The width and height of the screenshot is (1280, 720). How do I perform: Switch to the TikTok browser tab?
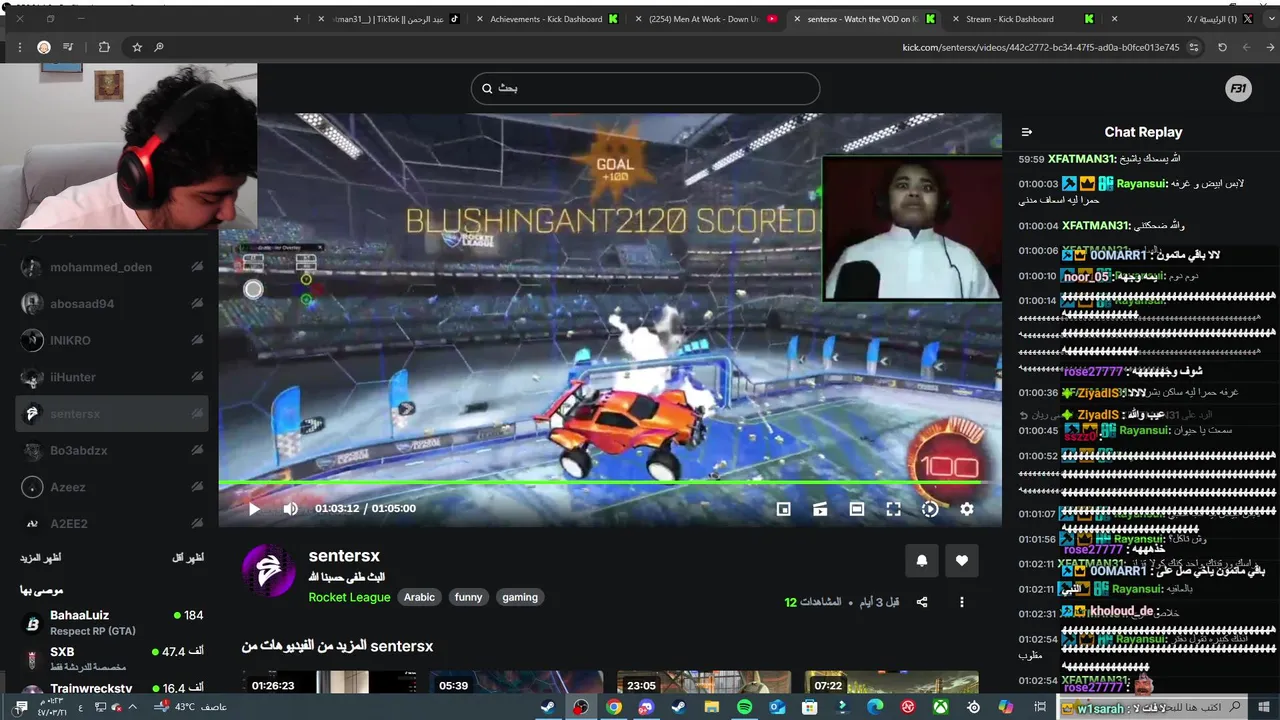click(390, 18)
